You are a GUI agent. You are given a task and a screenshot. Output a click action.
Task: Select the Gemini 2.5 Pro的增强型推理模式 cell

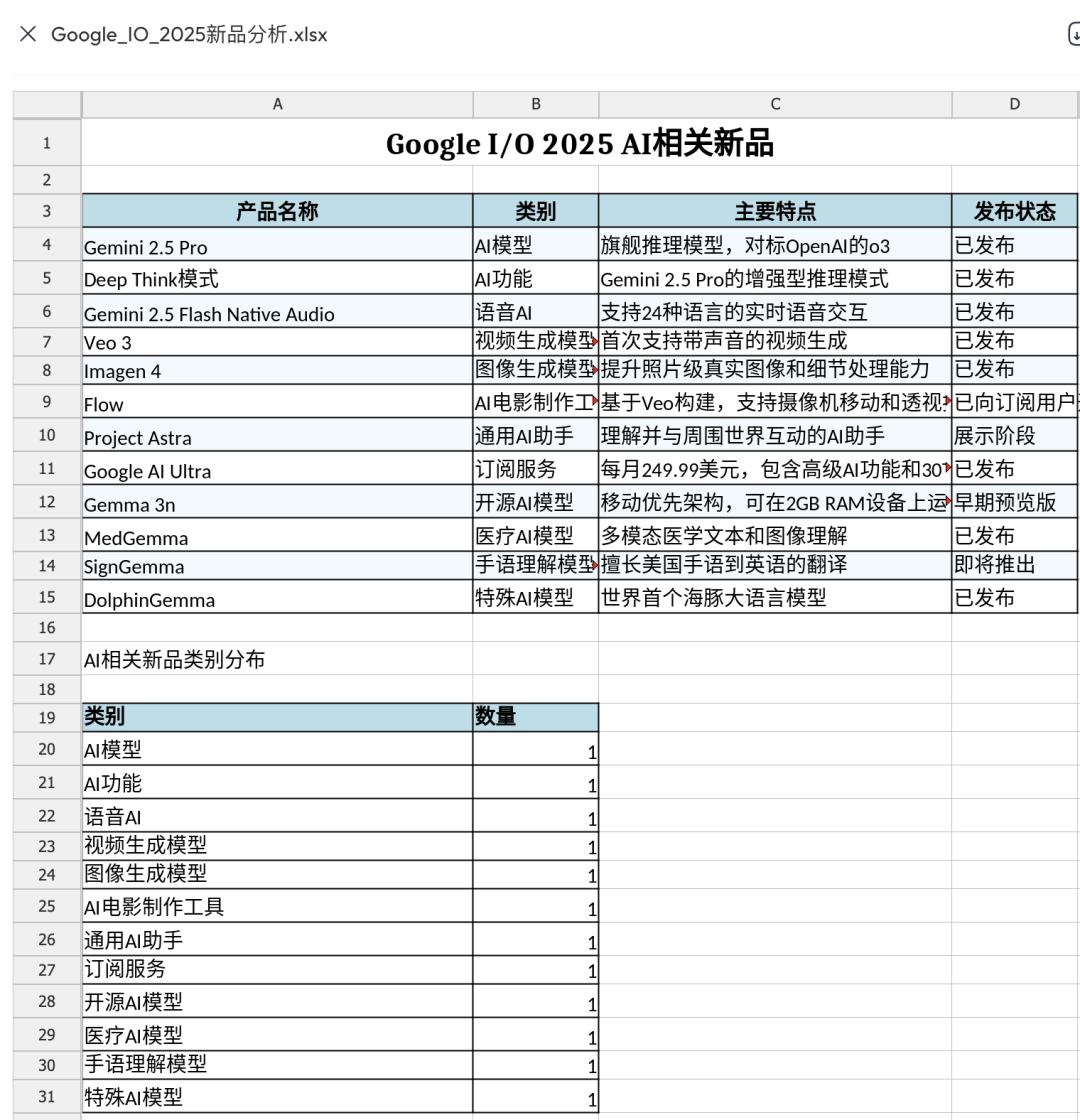(775, 278)
